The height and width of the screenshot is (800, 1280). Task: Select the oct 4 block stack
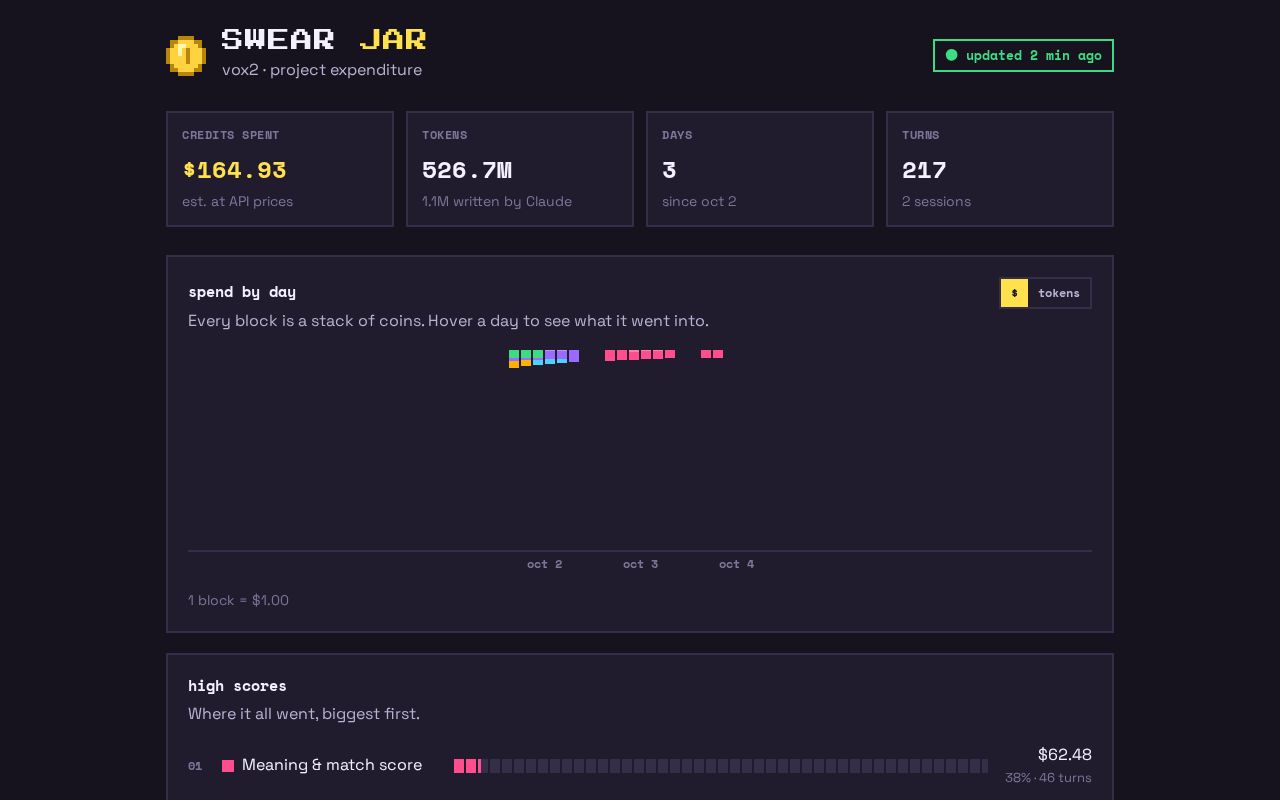click(x=712, y=354)
